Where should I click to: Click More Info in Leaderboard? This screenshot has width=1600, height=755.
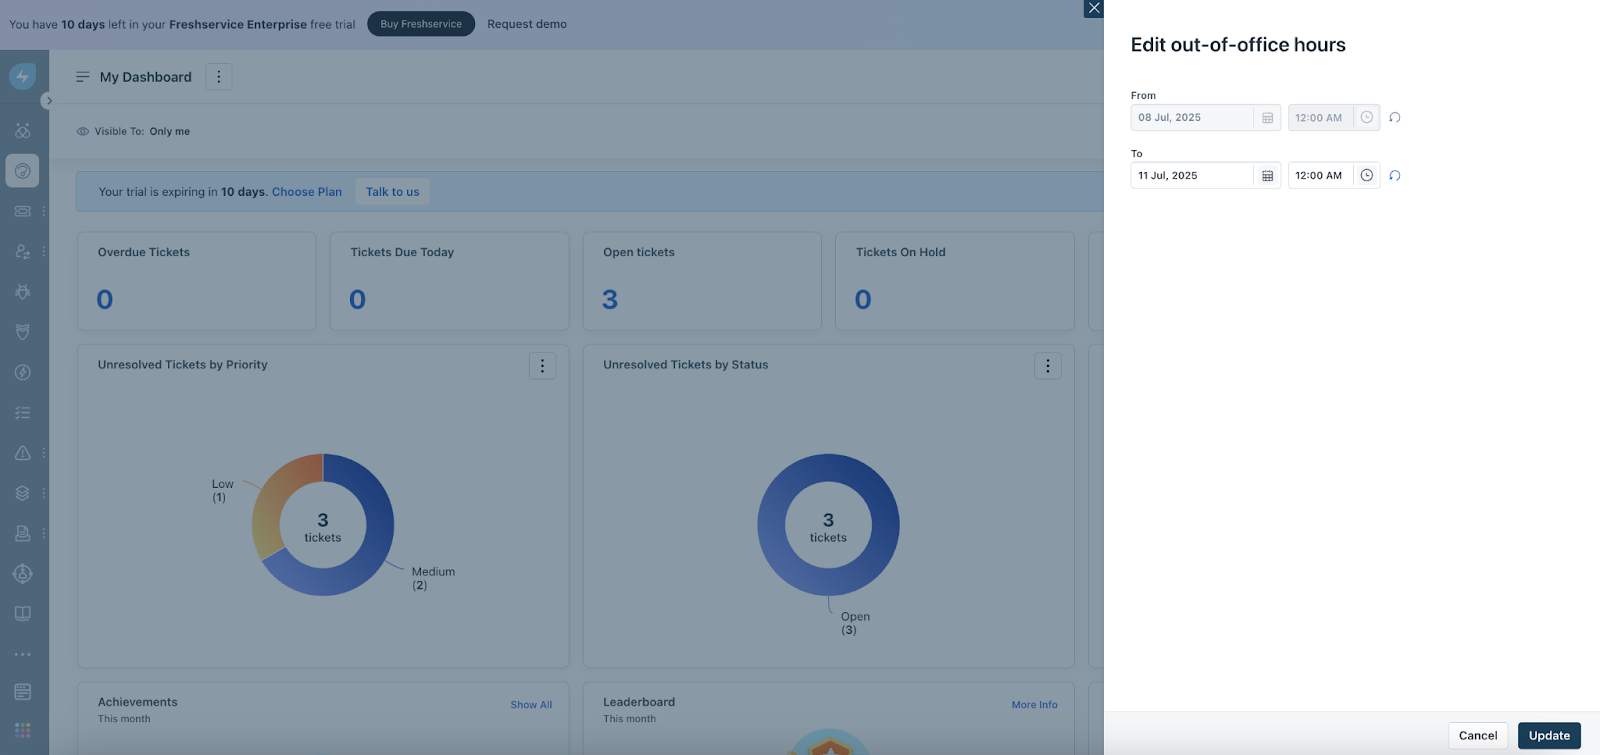click(1034, 705)
